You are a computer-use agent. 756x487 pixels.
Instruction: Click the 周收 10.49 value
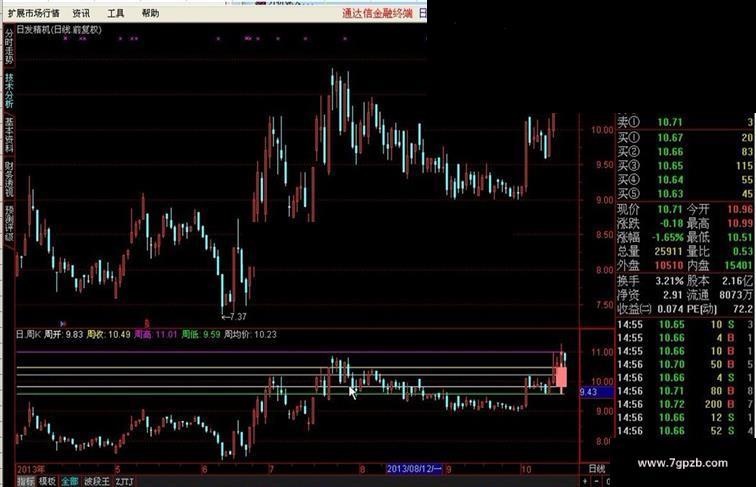point(119,334)
